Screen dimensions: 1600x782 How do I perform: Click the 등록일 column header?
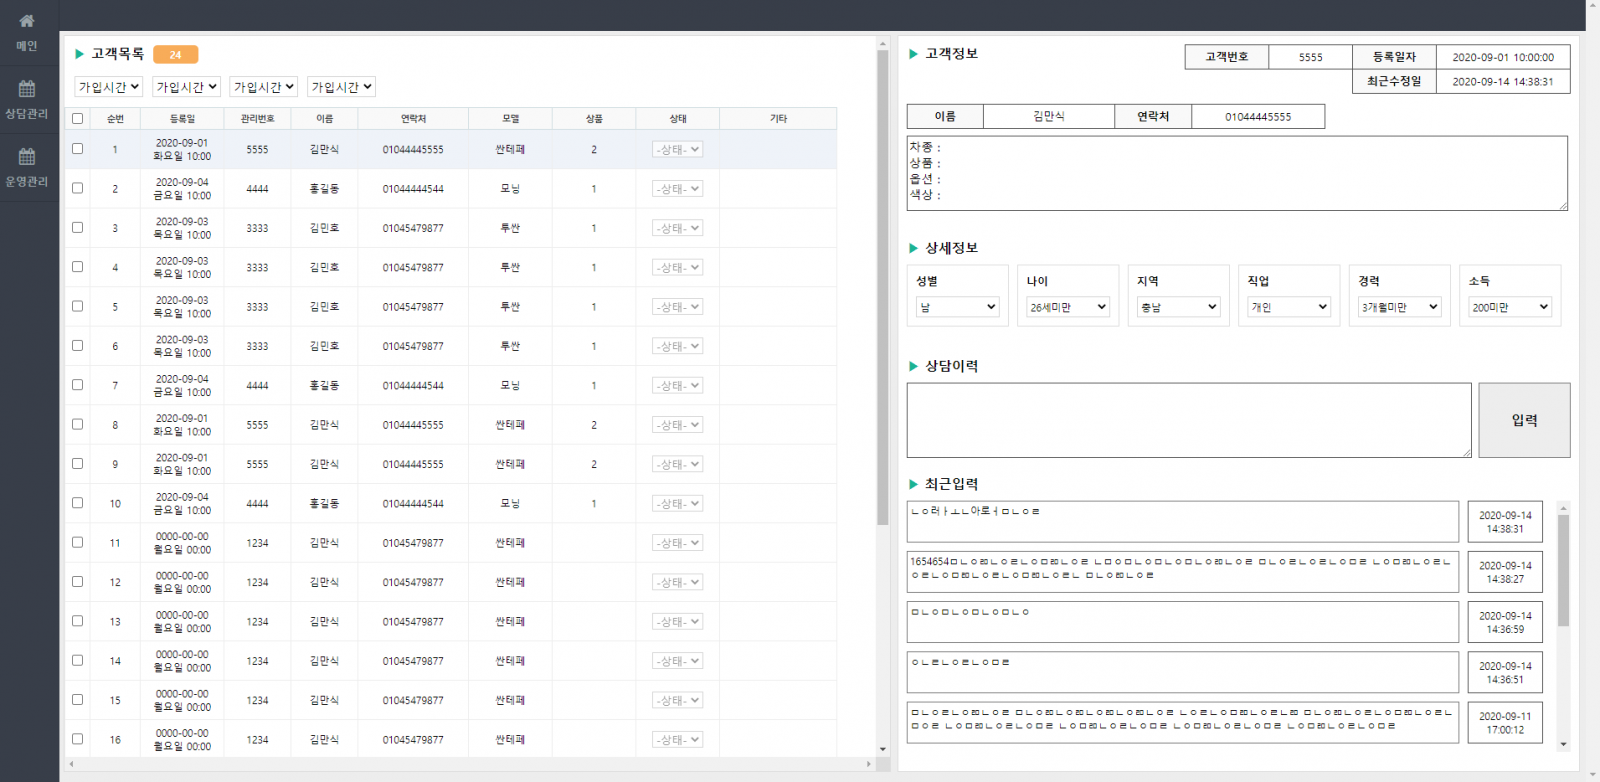pyautogui.click(x=182, y=119)
